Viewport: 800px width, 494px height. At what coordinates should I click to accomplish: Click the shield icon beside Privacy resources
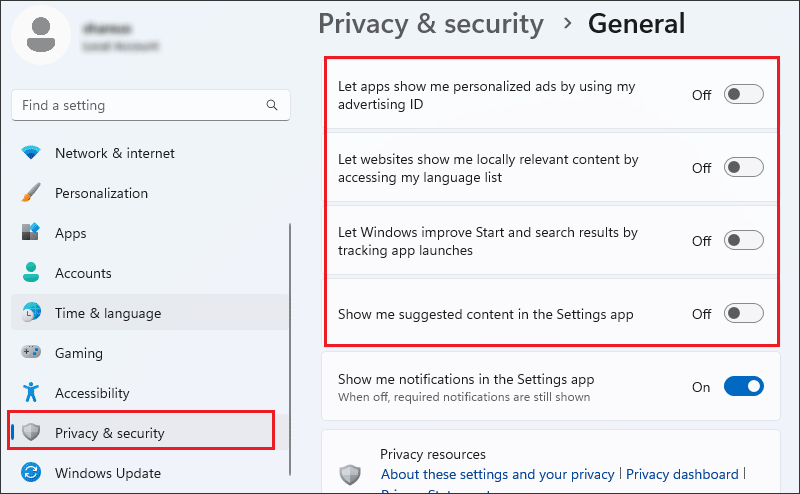tap(350, 475)
